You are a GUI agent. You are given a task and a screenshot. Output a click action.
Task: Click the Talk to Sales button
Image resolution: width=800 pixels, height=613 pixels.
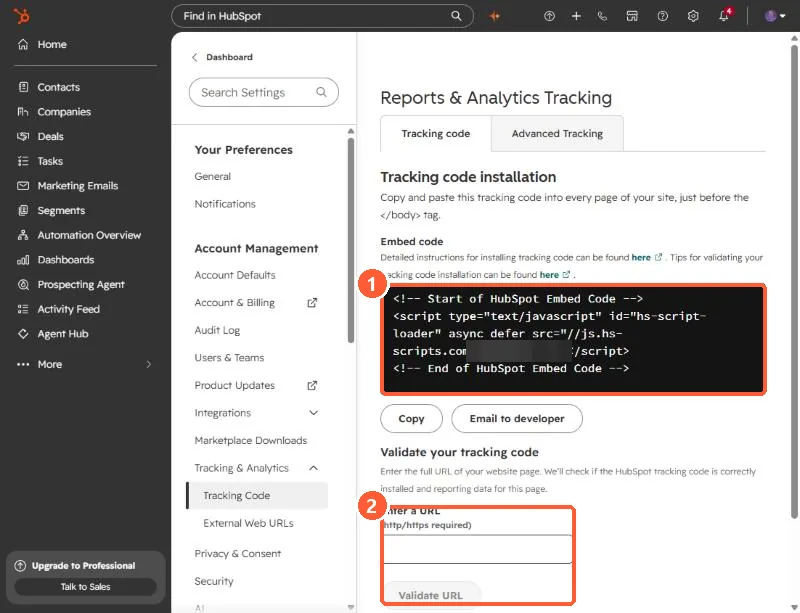(85, 586)
